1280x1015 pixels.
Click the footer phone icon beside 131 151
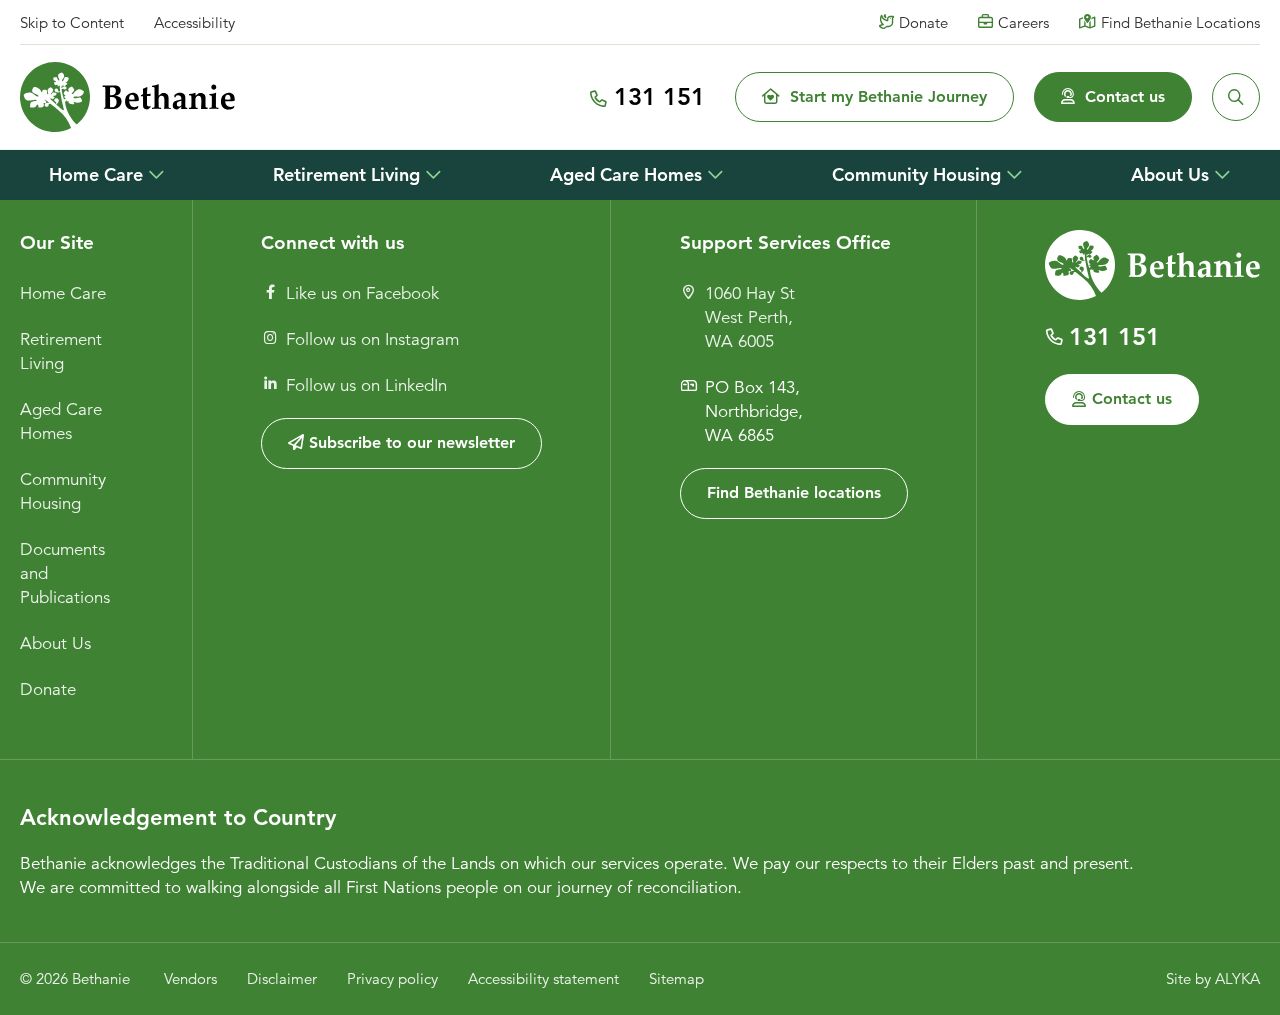coord(1054,337)
